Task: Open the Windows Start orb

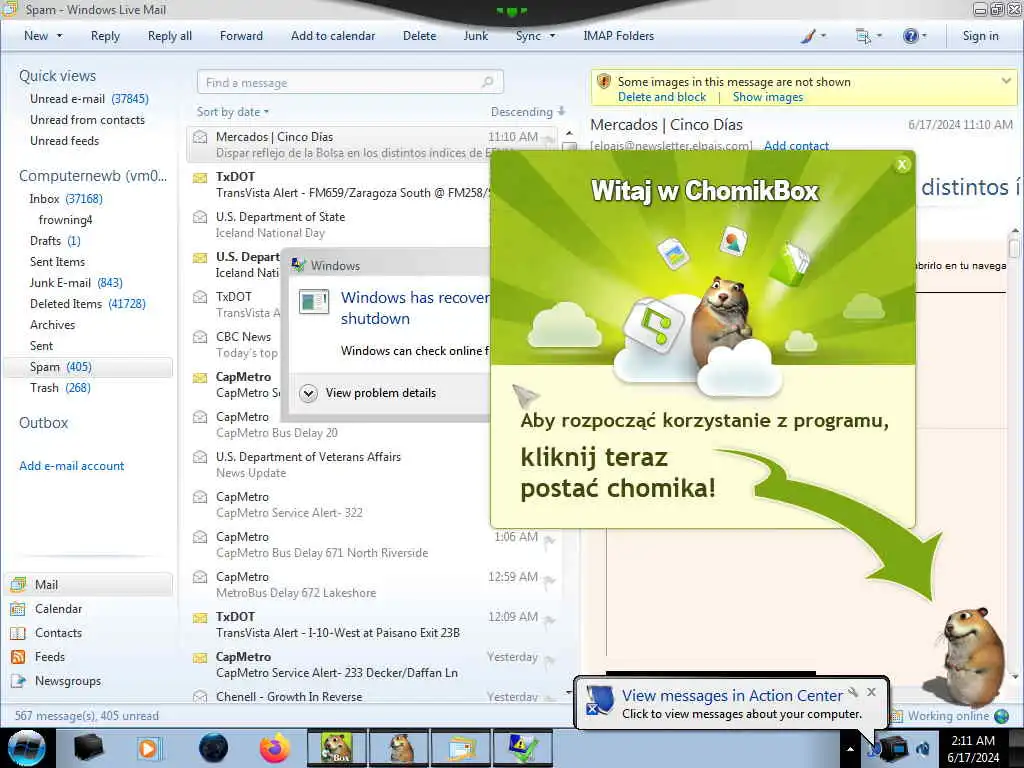Action: (27, 748)
